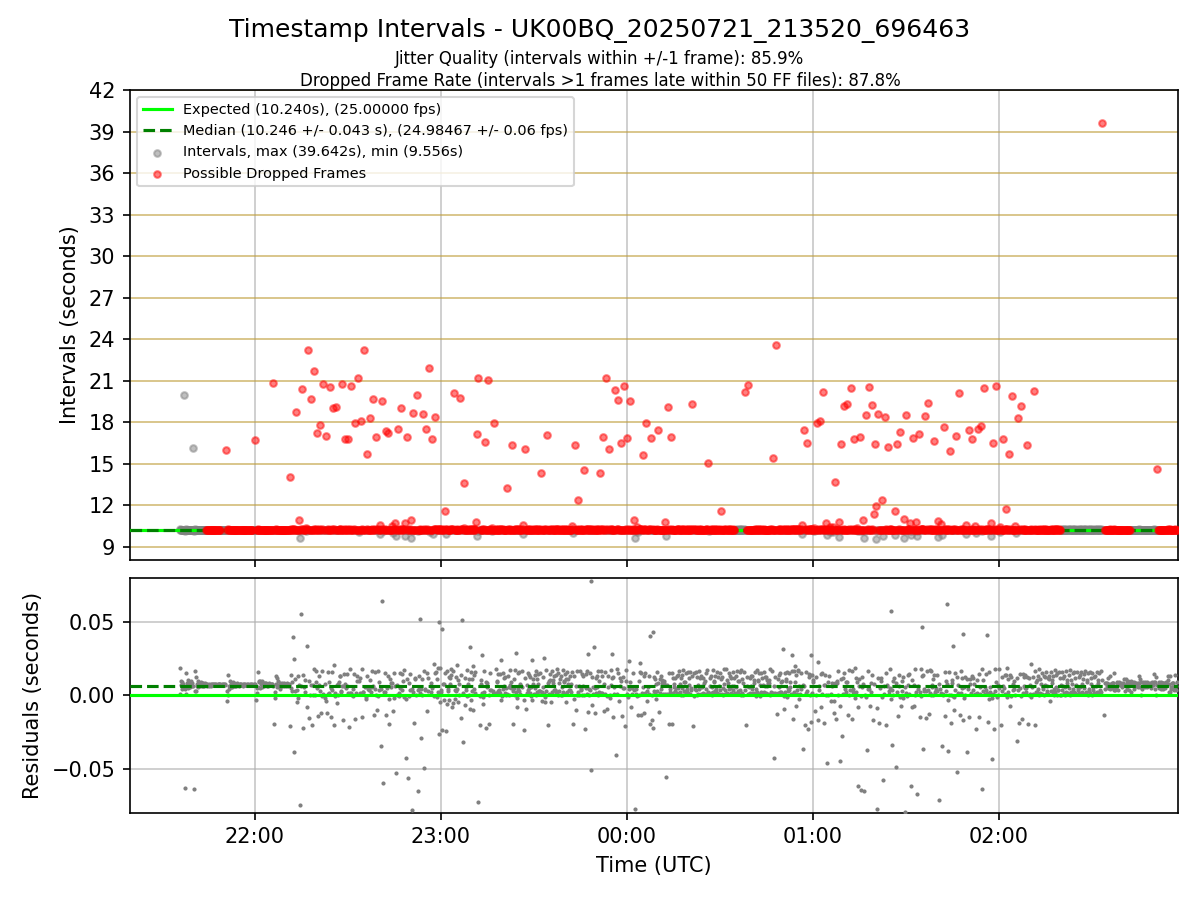The height and width of the screenshot is (900, 1200).
Task: Select the "Dropped Frame Rate" 87.8% subtitle line
Action: pyautogui.click(x=599, y=80)
